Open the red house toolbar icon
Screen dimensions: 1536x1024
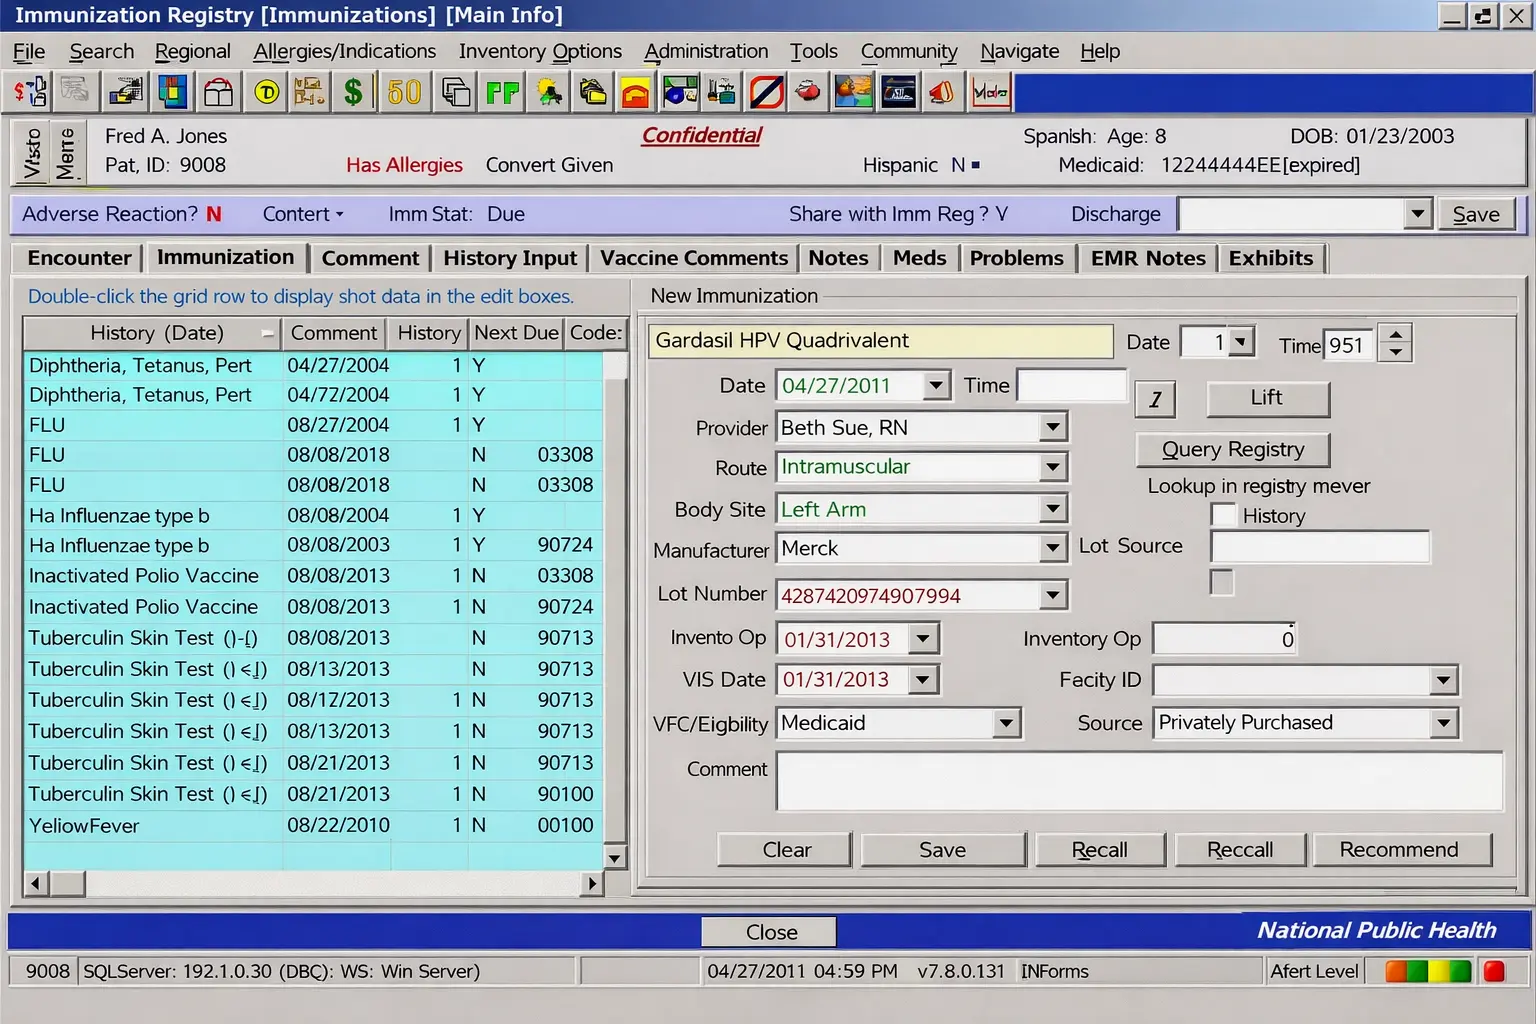[x=635, y=91]
